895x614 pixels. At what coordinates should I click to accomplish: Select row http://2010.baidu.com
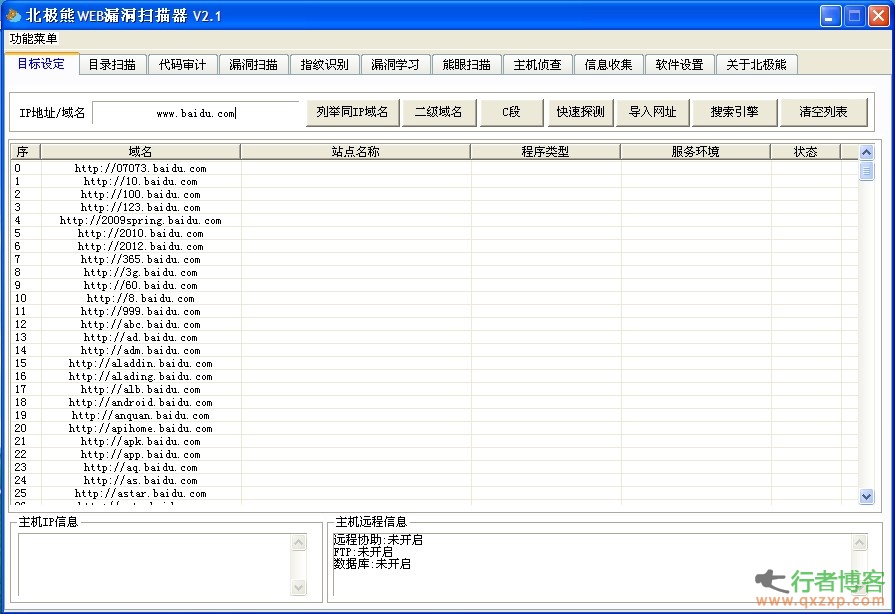pyautogui.click(x=434, y=233)
